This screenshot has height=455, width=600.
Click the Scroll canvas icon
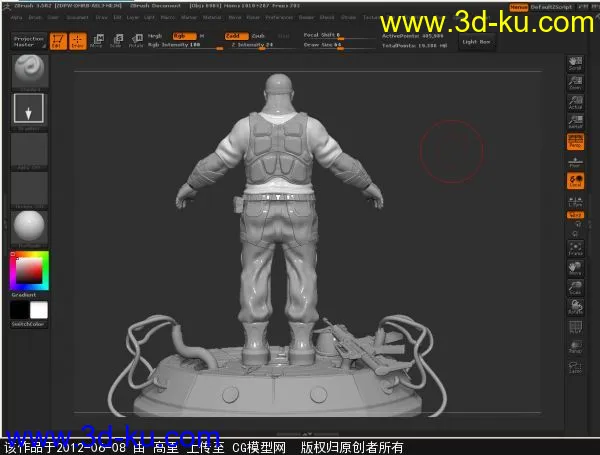(575, 63)
